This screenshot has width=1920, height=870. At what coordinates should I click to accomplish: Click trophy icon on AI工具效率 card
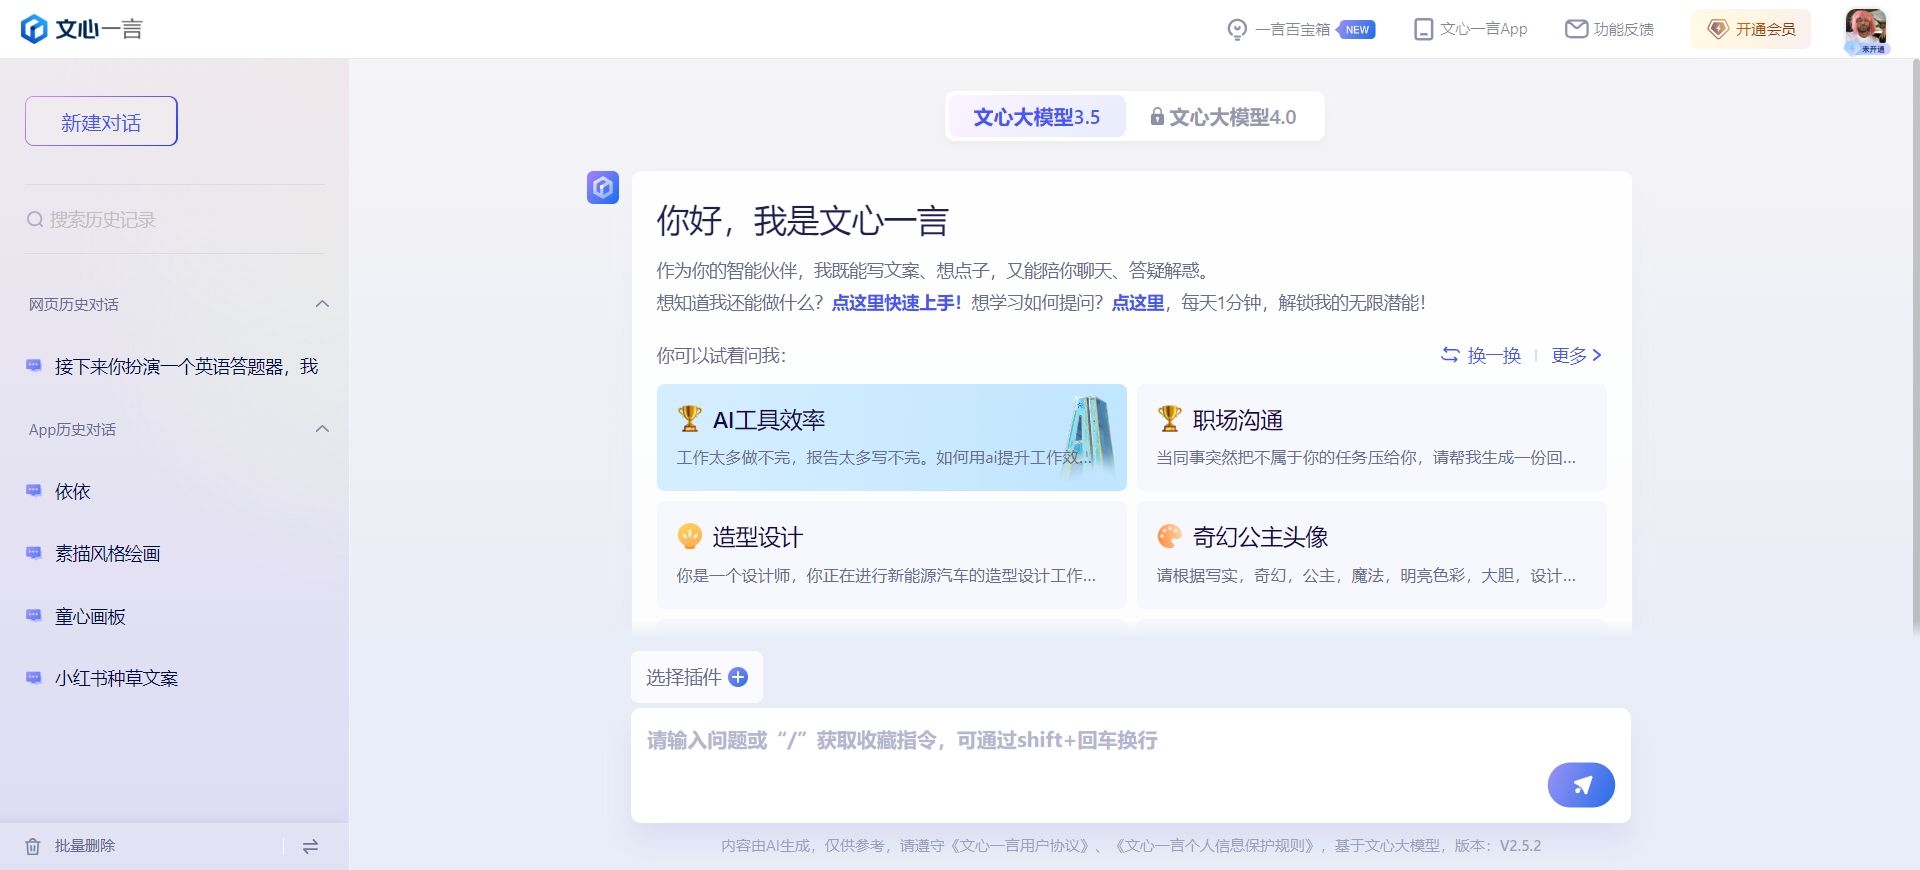(690, 419)
